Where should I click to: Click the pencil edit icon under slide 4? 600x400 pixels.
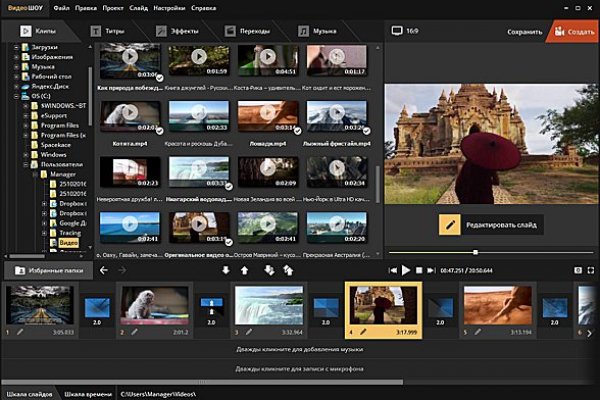(x=365, y=331)
